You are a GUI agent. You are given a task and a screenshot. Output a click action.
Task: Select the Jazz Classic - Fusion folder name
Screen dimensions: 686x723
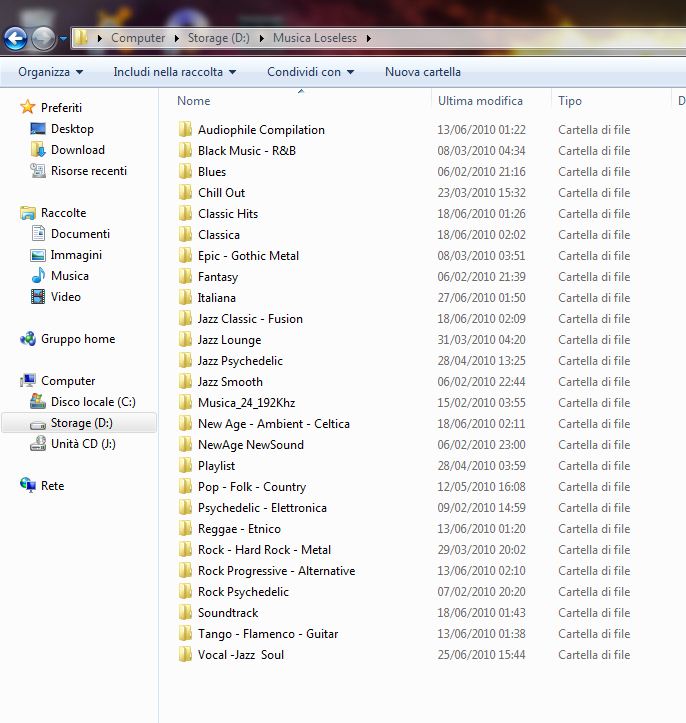point(250,319)
